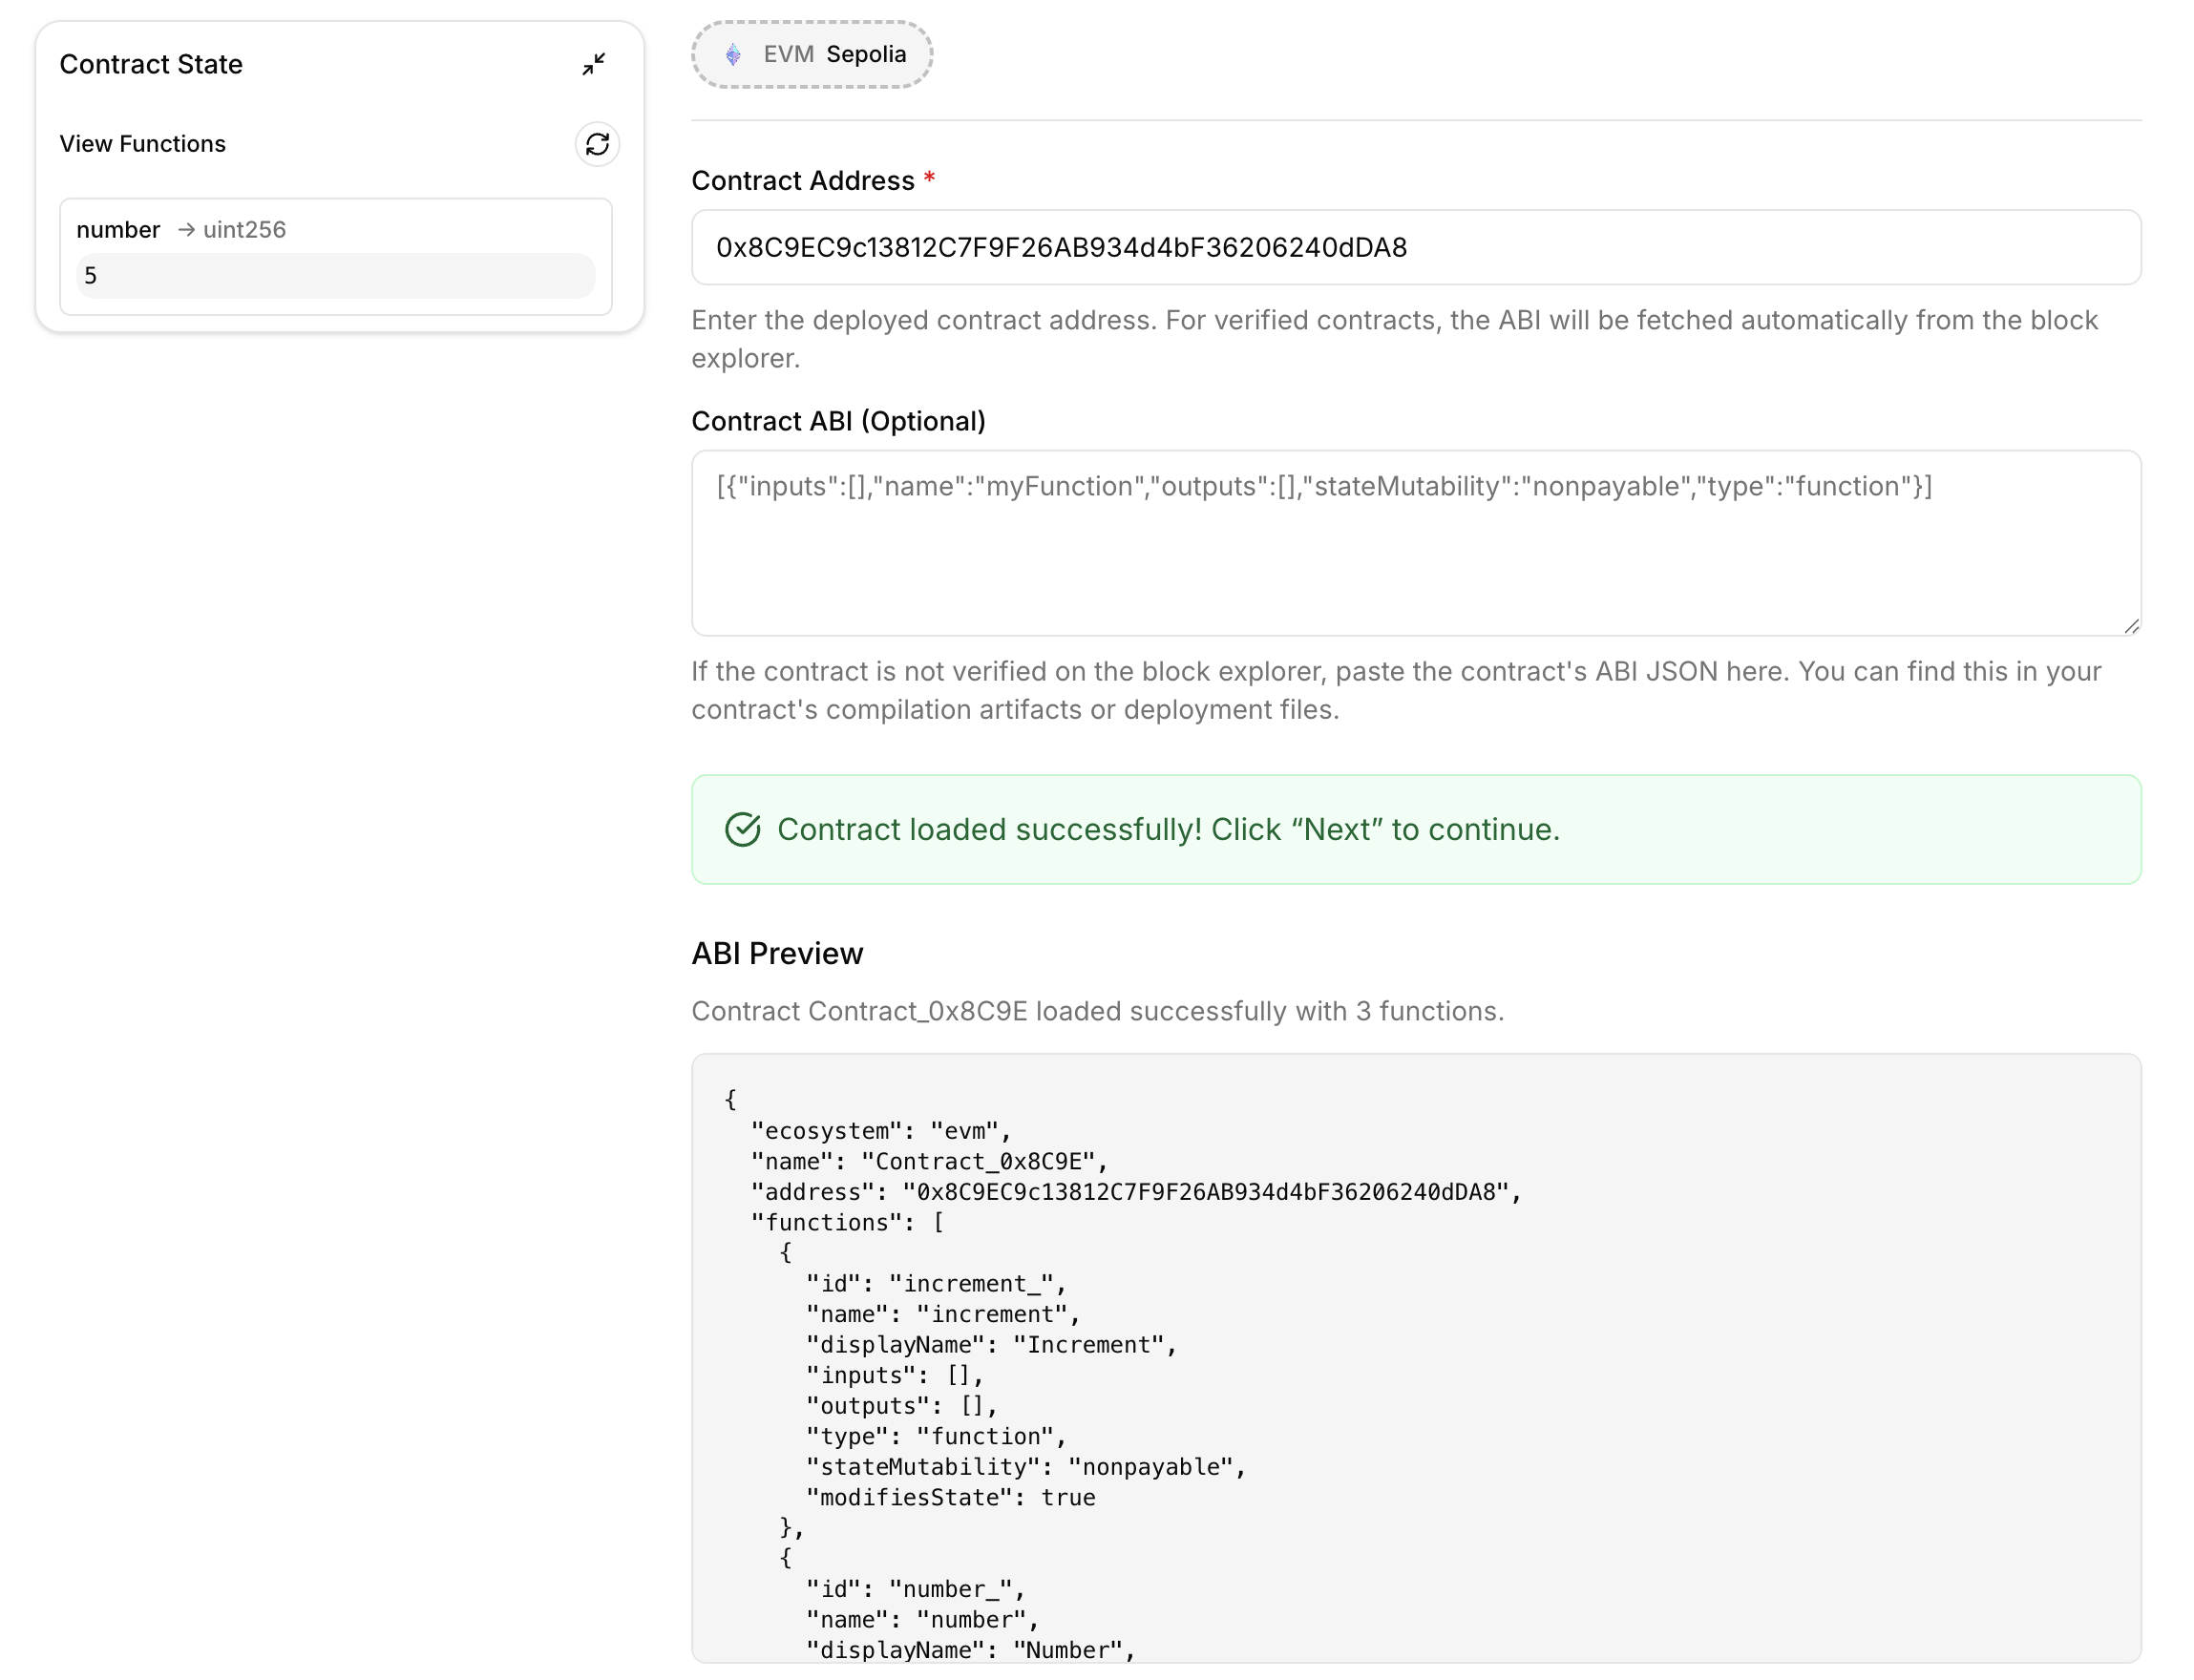Viewport: 2194px width, 1680px height.
Task: Click the Ethereum logo in network badge
Action: pos(733,55)
